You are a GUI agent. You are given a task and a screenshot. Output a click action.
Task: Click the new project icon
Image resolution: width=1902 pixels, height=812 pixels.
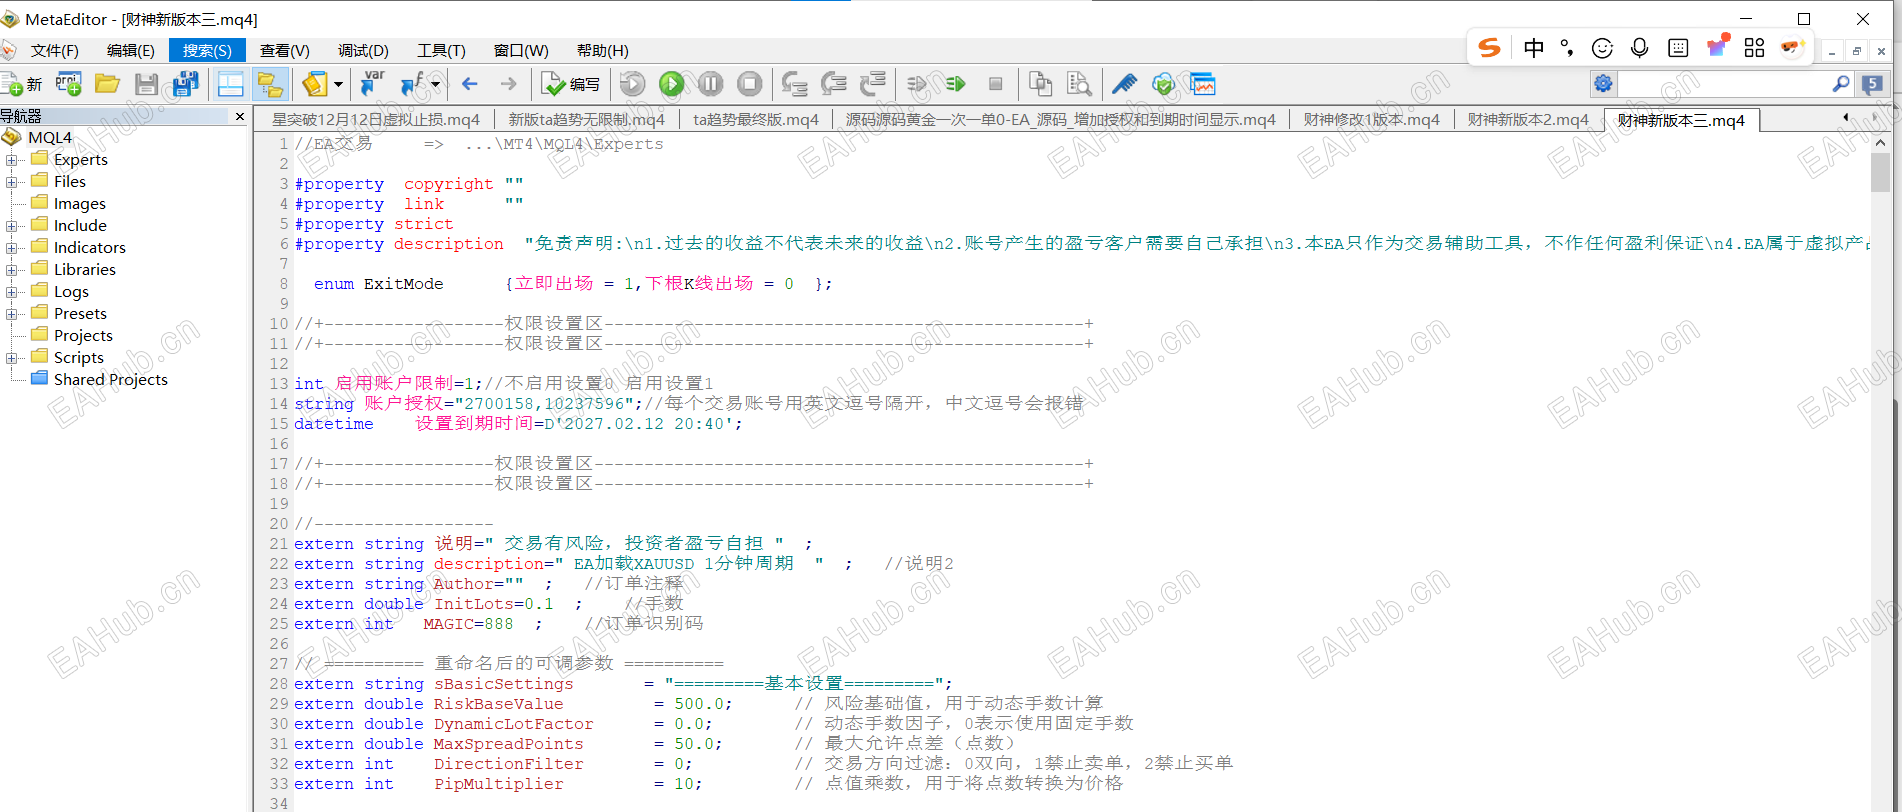click(69, 85)
